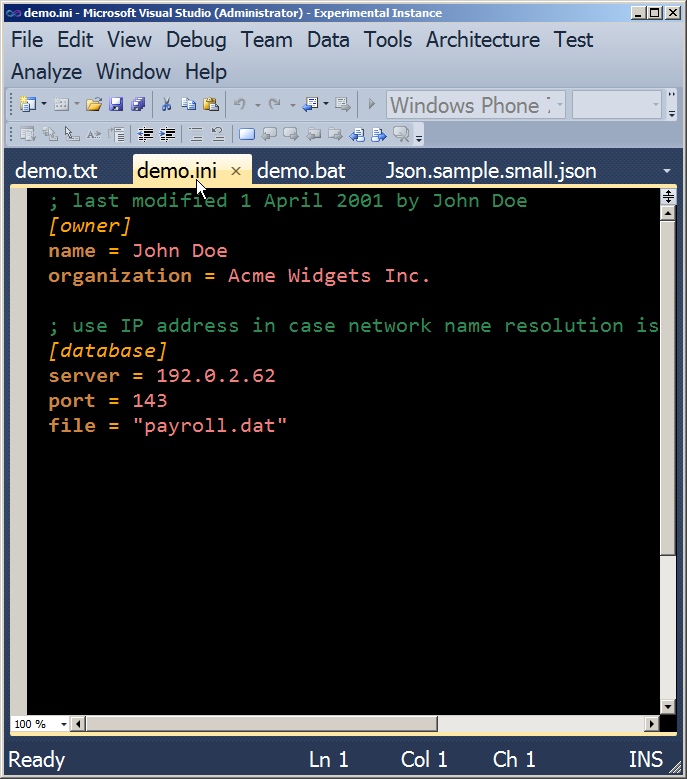The height and width of the screenshot is (779, 687).
Task: Go to next bookmark in folder
Action: (x=335, y=134)
